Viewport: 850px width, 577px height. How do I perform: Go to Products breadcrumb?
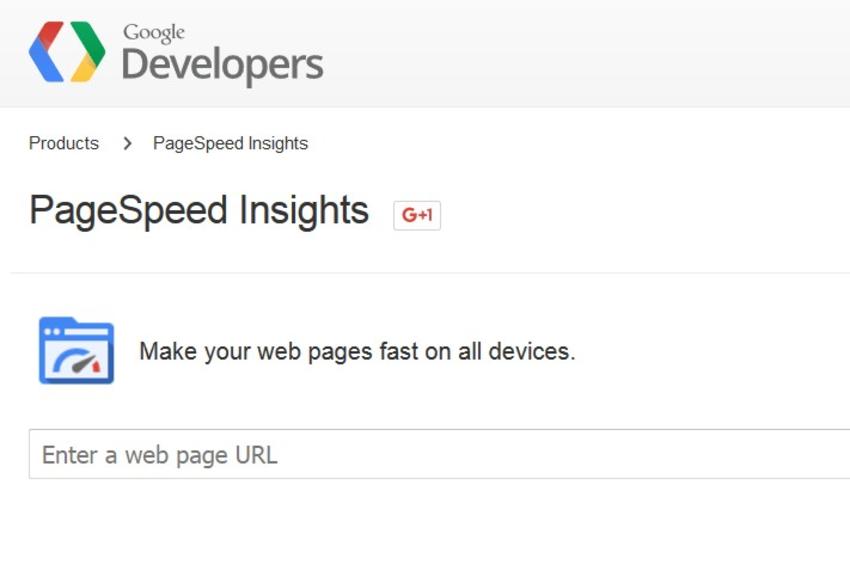64,143
